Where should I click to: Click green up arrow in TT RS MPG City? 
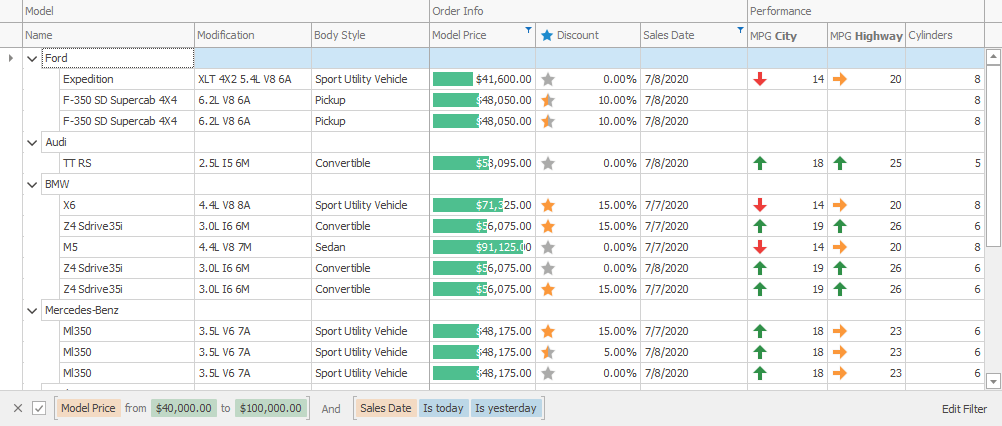tap(760, 164)
